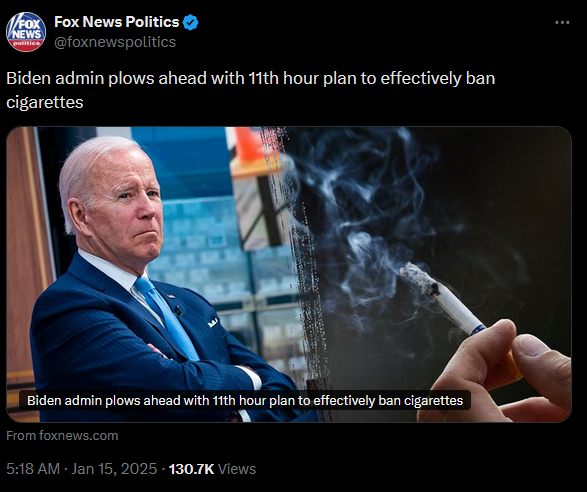View the 130.7K view count analytics
This screenshot has width=587, height=492.
[191, 469]
